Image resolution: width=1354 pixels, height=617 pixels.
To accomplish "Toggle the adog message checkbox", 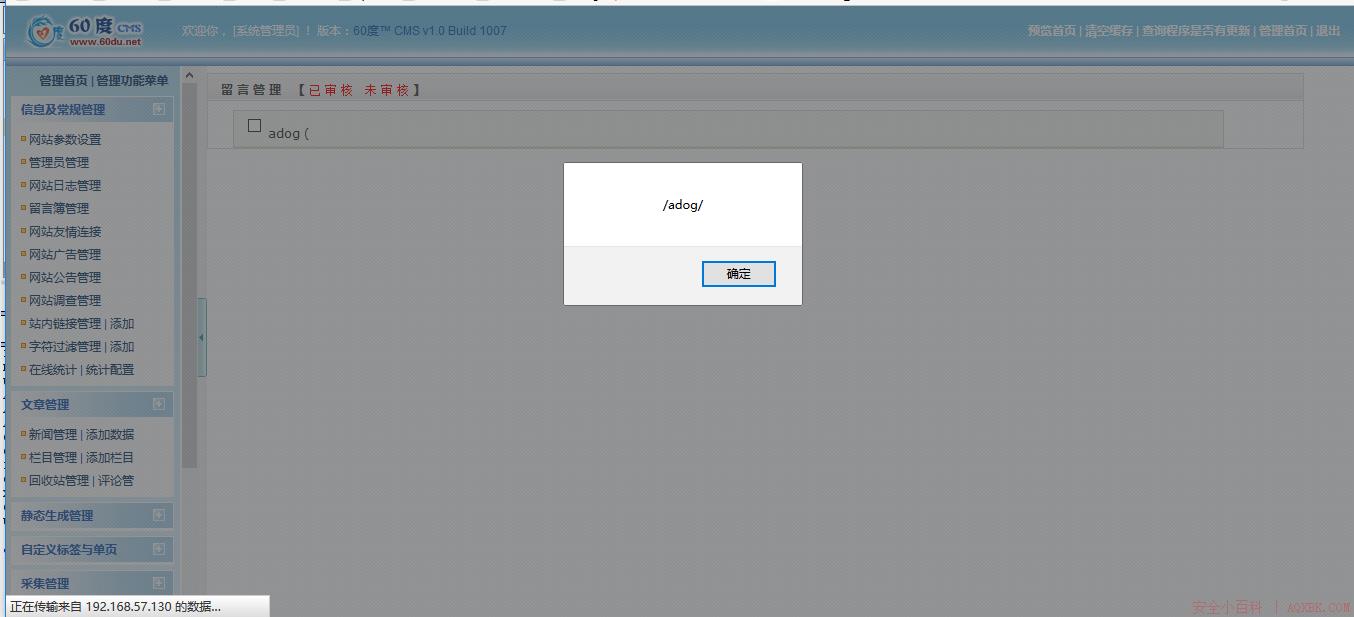I will click(254, 126).
